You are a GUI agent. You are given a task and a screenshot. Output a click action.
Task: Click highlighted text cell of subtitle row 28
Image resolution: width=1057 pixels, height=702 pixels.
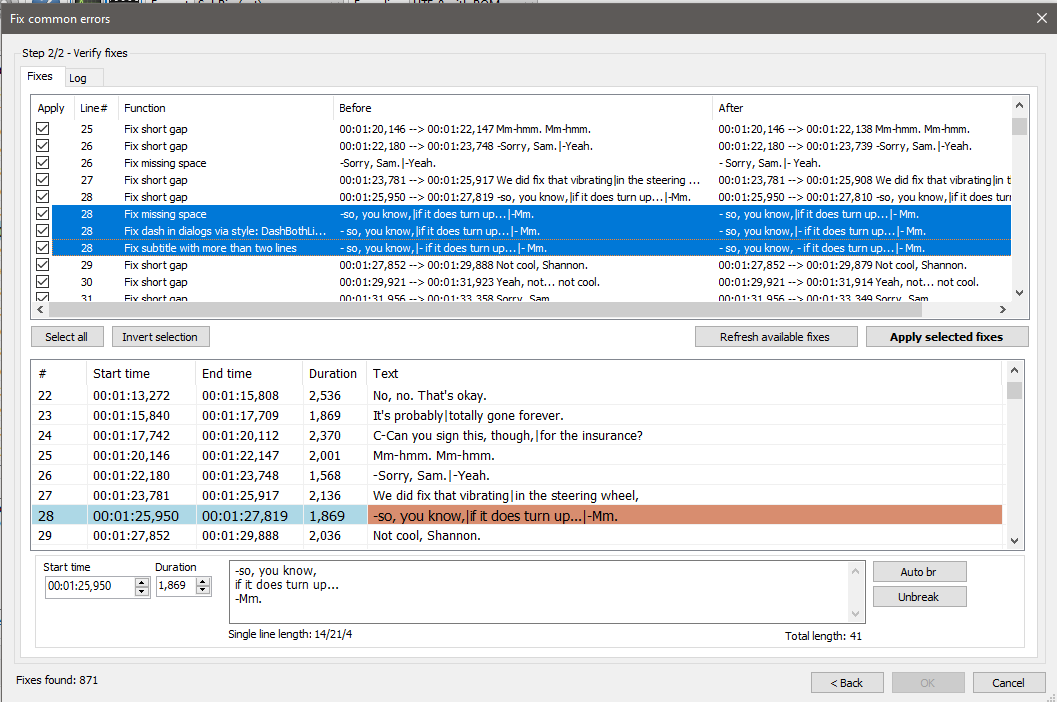tap(685, 516)
